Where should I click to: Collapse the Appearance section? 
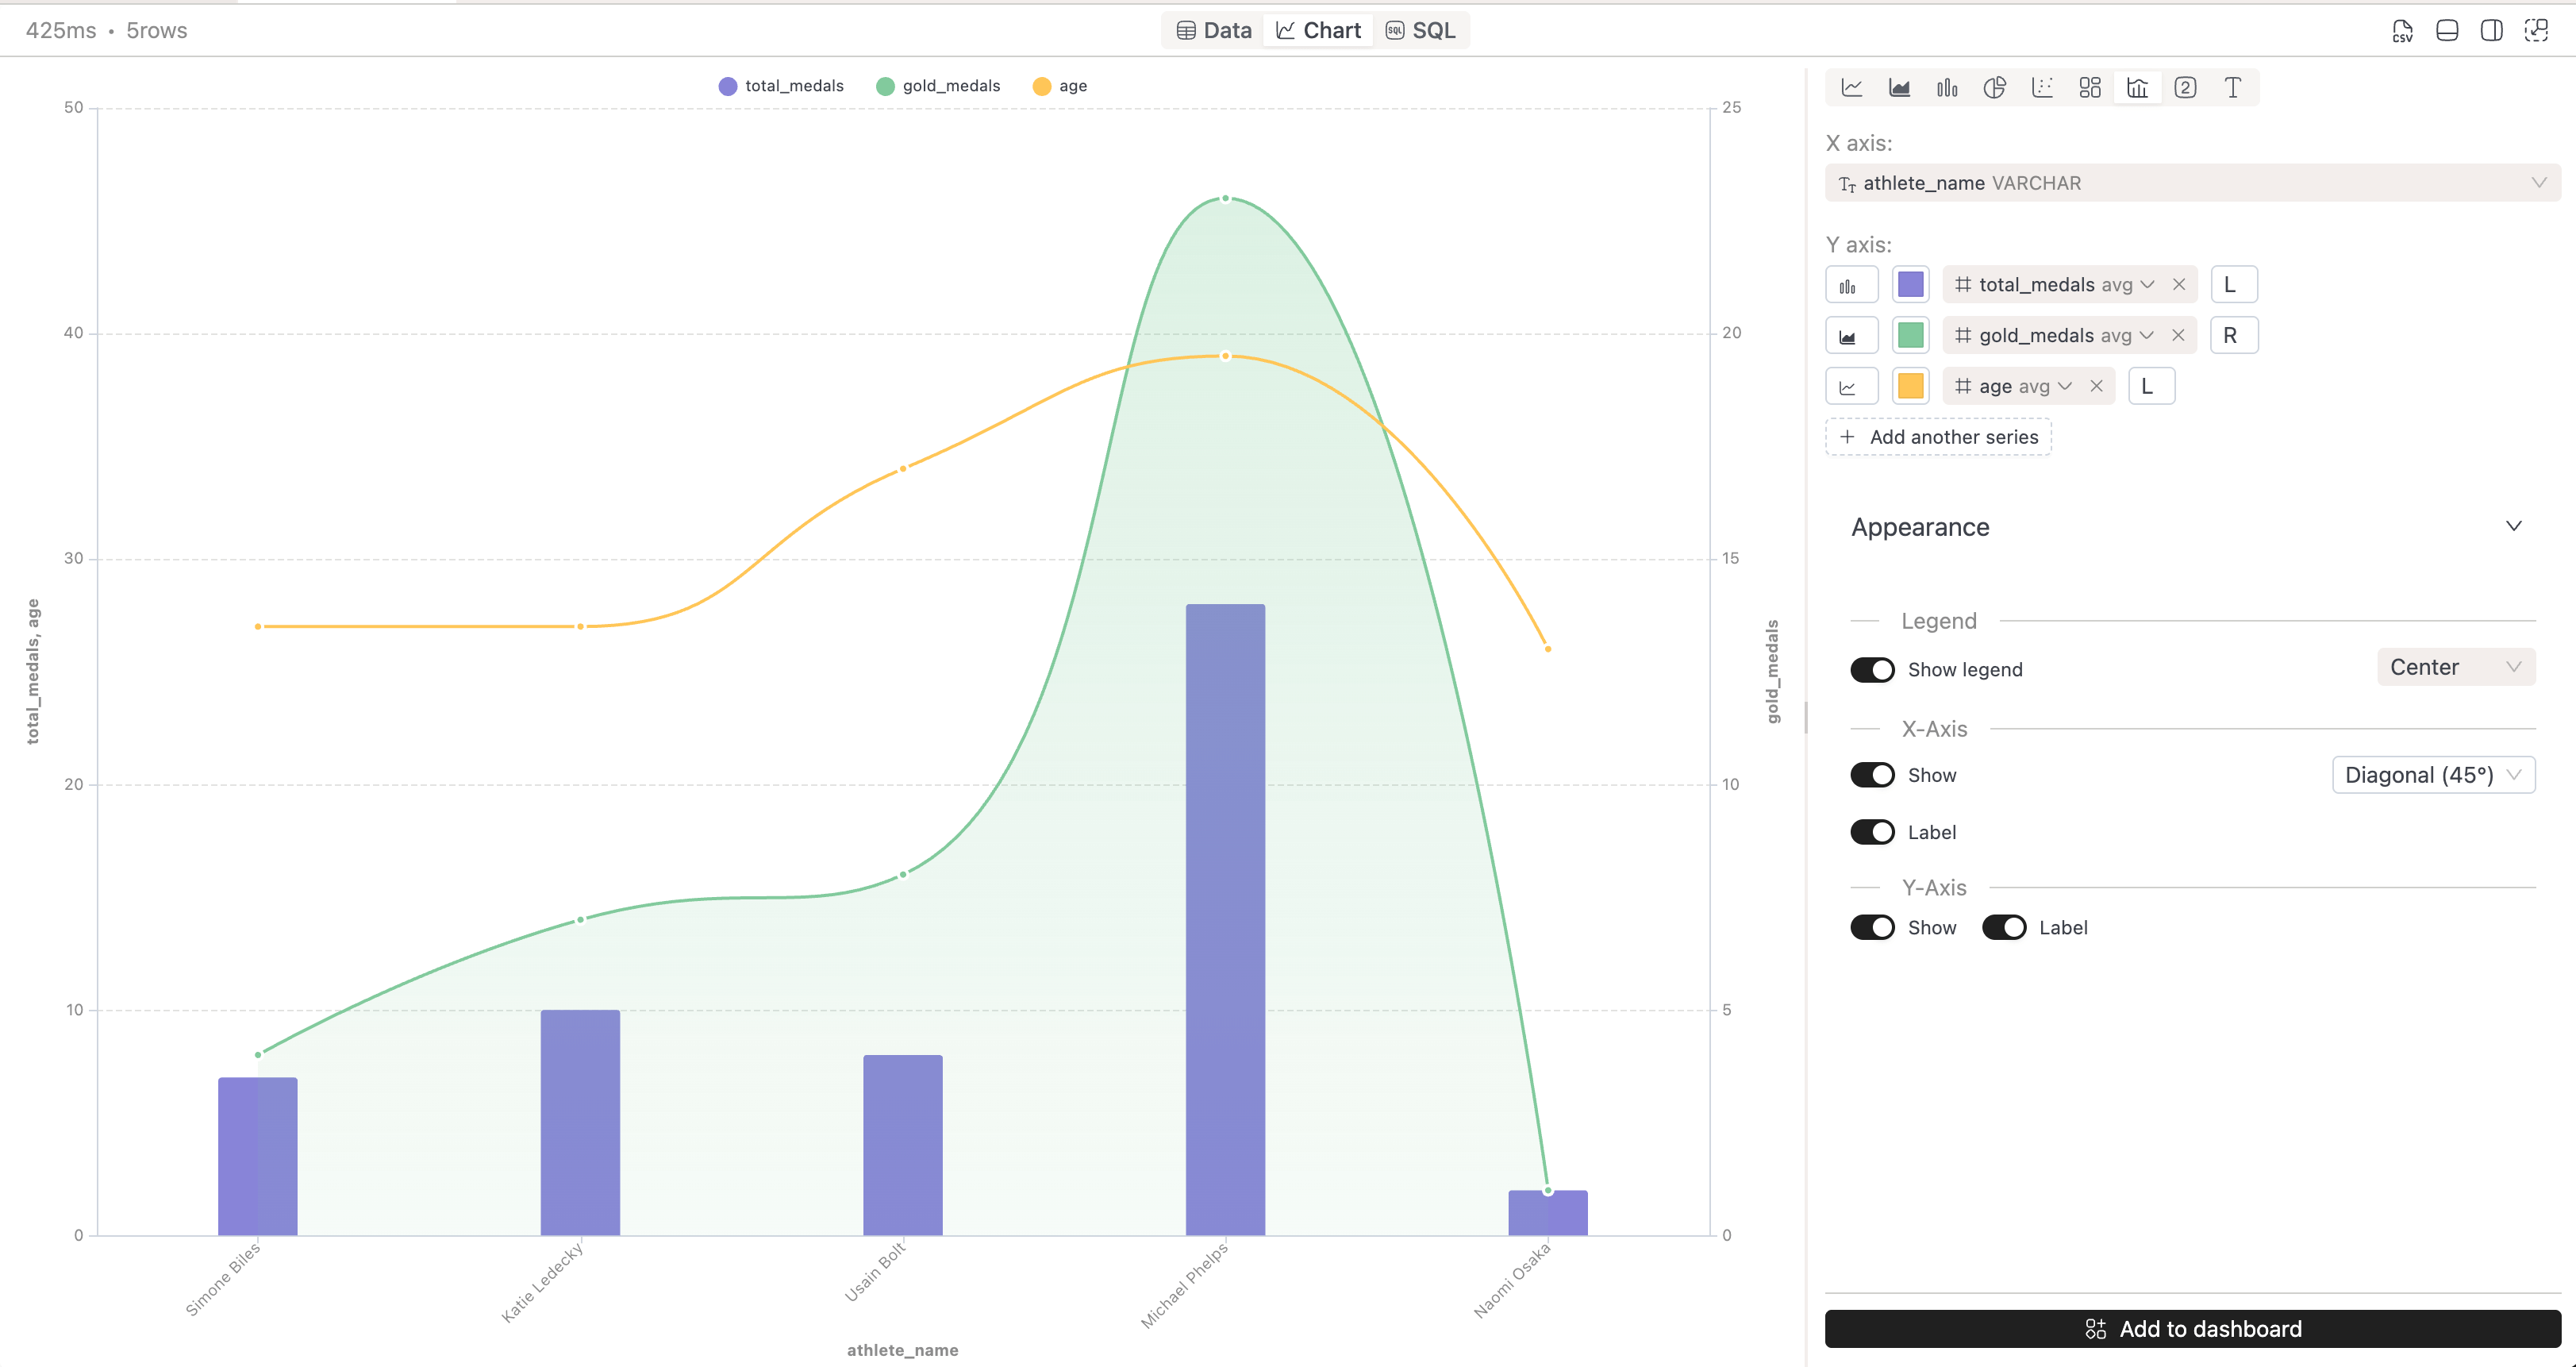pos(2513,526)
